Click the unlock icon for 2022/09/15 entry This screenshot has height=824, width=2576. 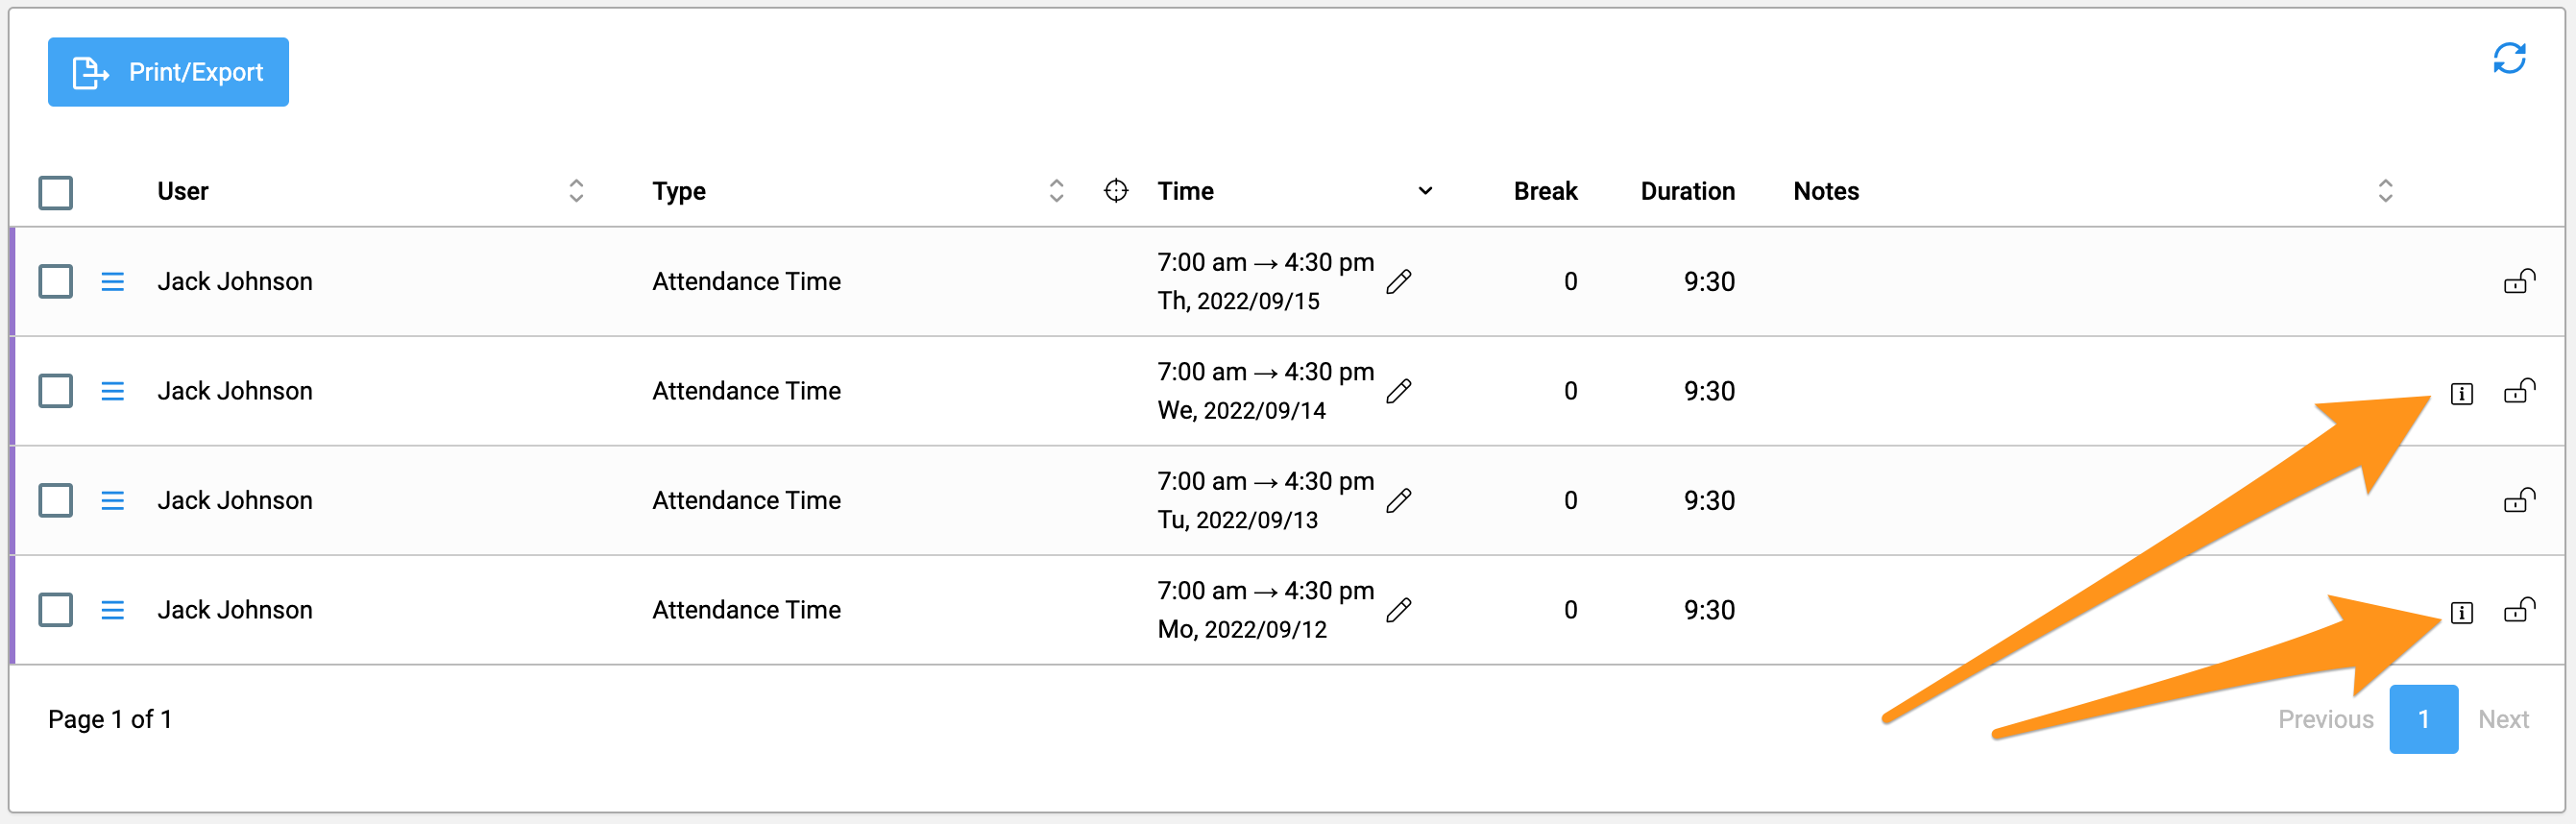pyautogui.click(x=2519, y=281)
